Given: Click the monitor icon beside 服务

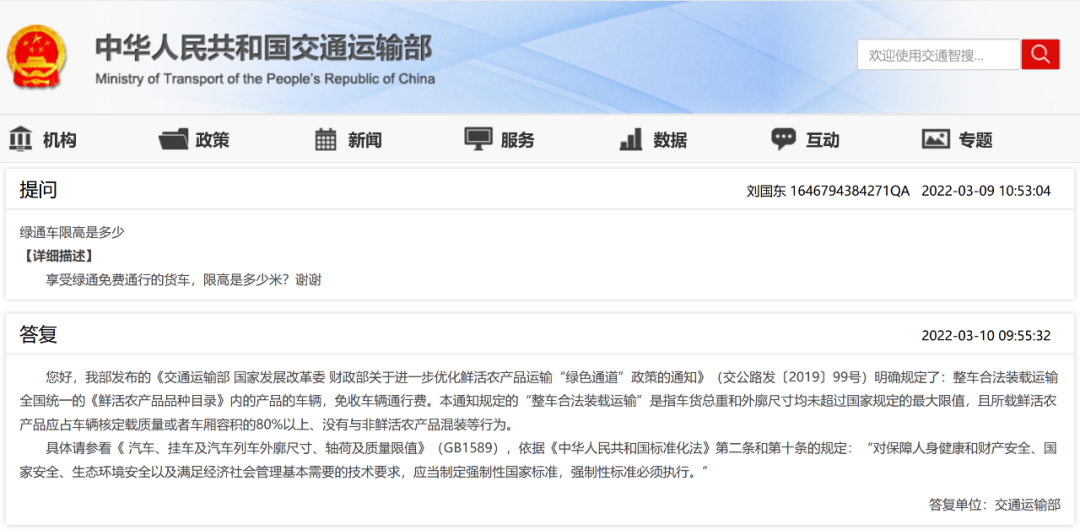Looking at the screenshot, I should [x=479, y=139].
